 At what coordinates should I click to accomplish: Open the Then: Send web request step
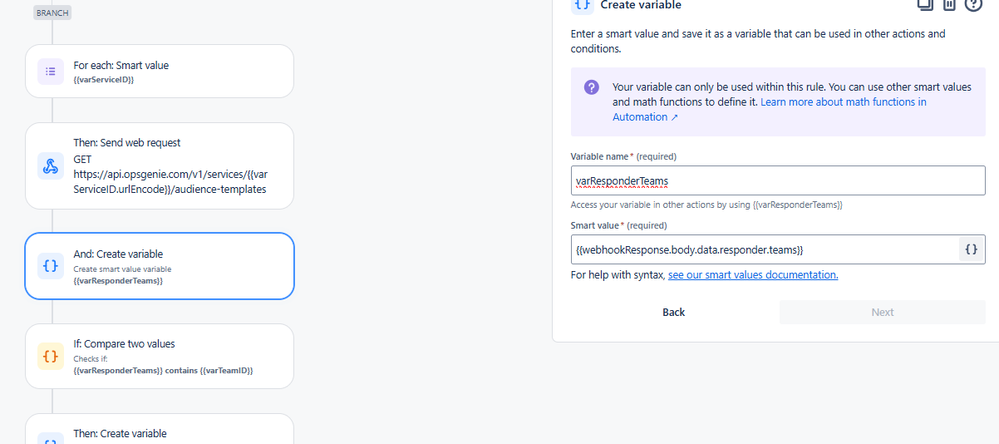[159, 166]
